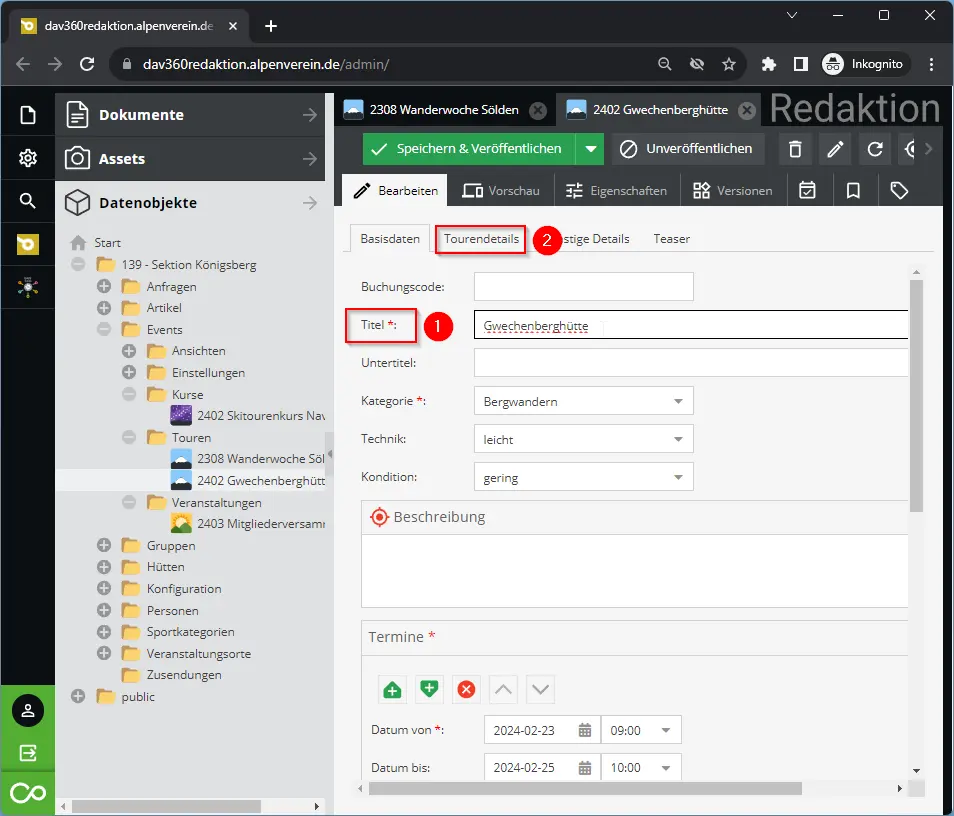Click the Unveröffentlichen button
954x816 pixels.
click(688, 149)
